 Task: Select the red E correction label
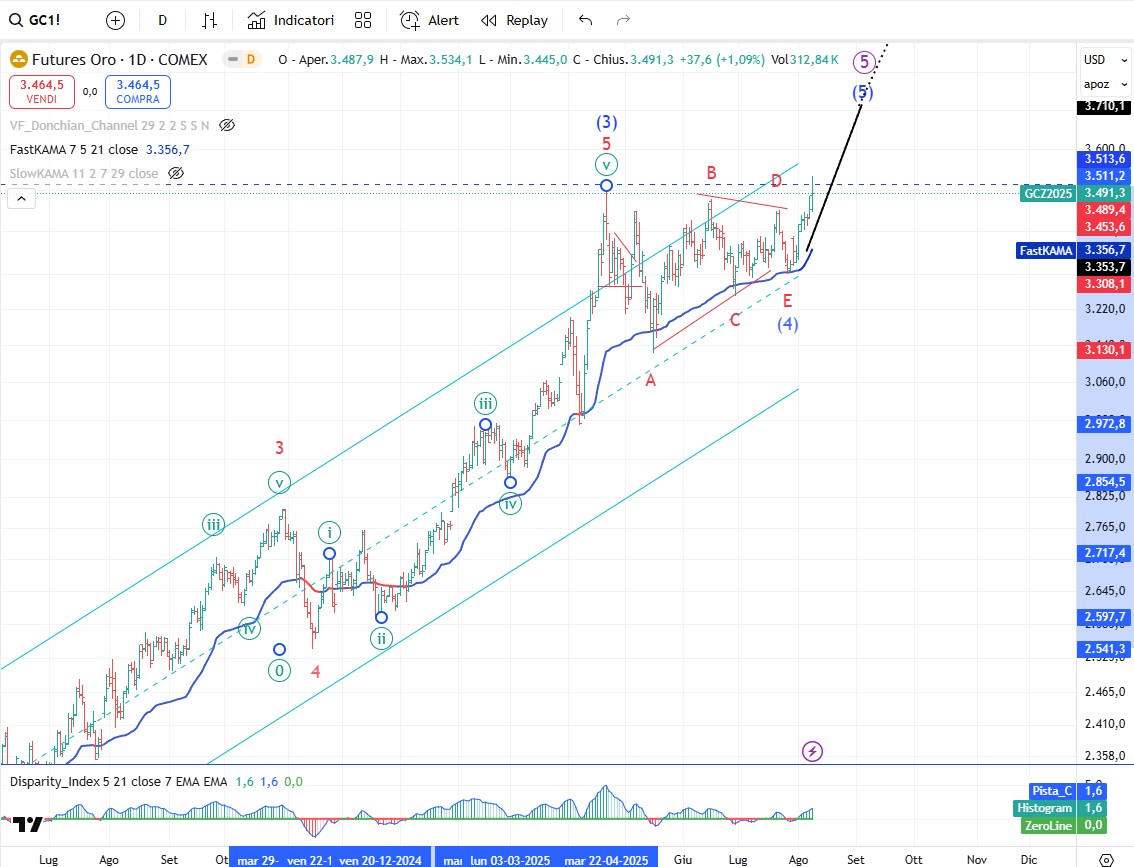(788, 301)
